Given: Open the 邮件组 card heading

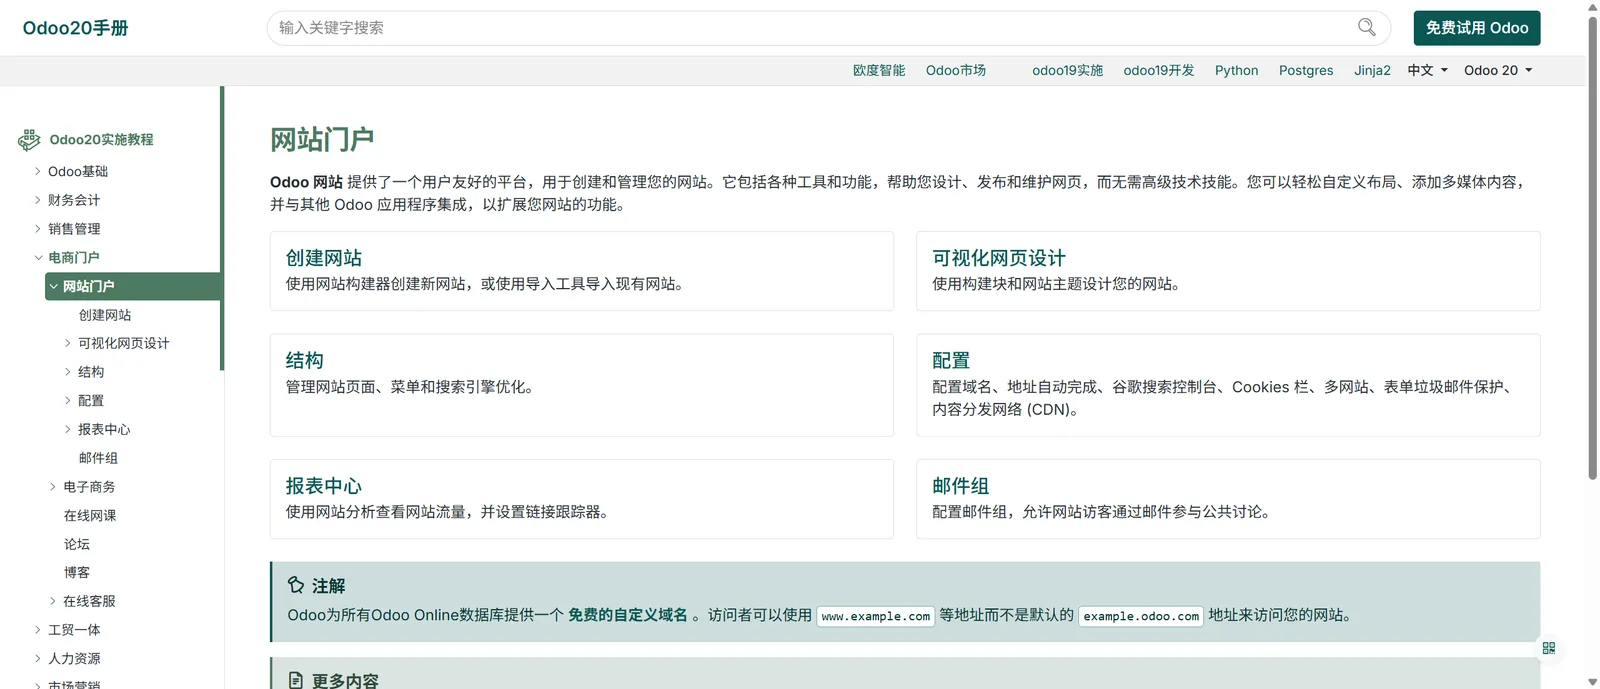Looking at the screenshot, I should tap(961, 486).
